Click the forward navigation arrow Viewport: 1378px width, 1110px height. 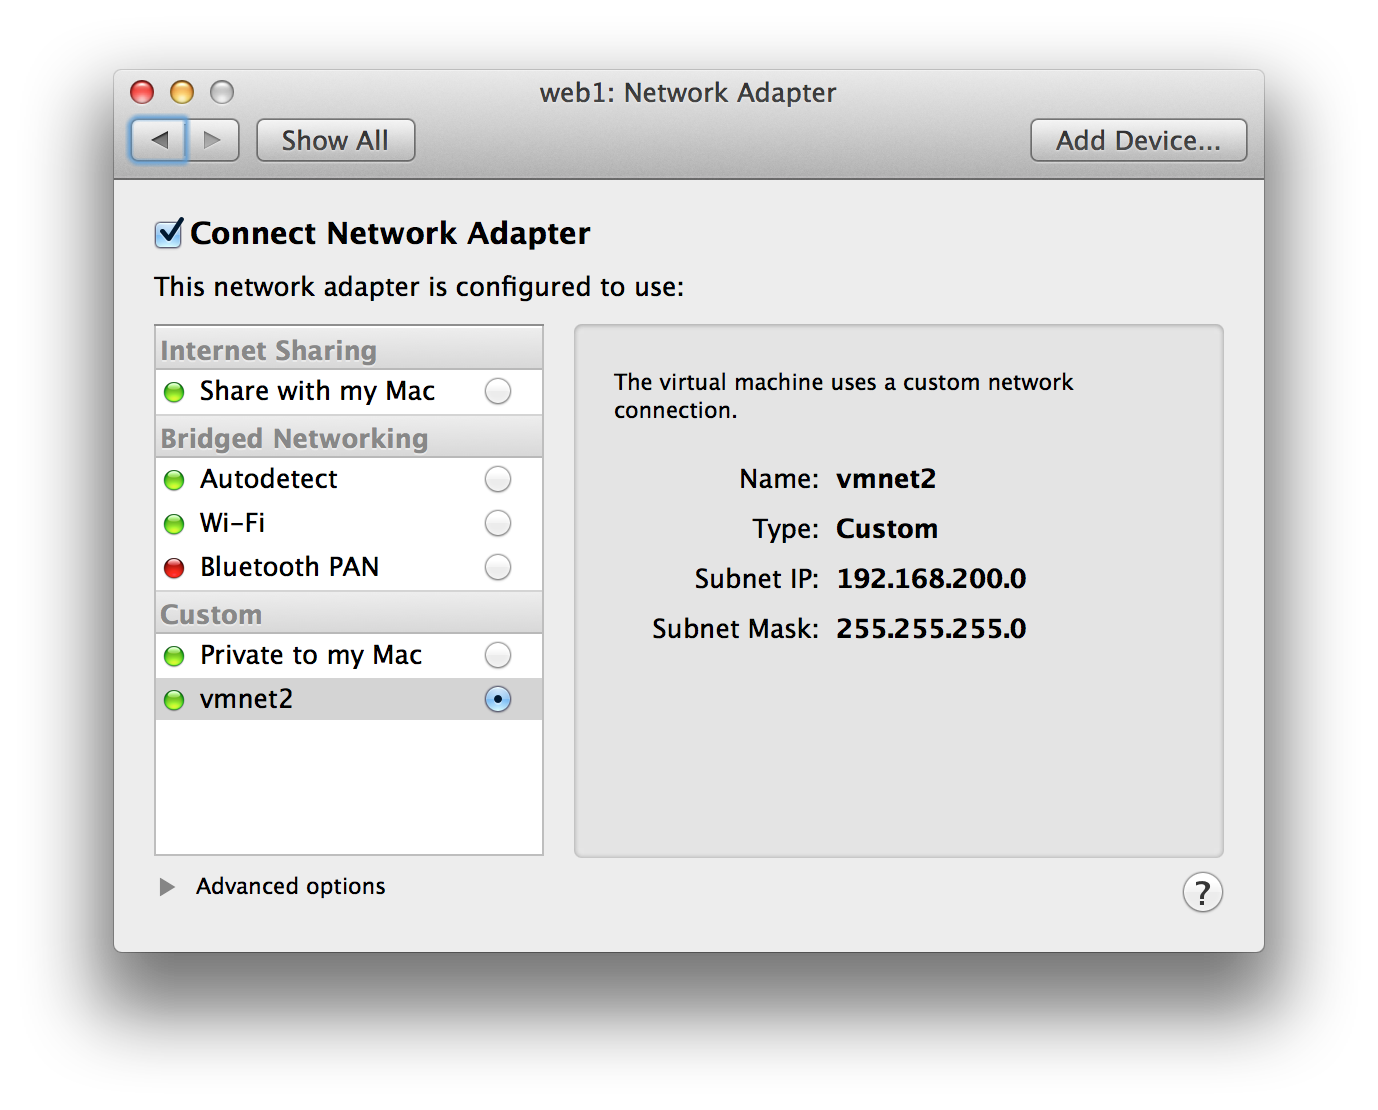coord(213,140)
